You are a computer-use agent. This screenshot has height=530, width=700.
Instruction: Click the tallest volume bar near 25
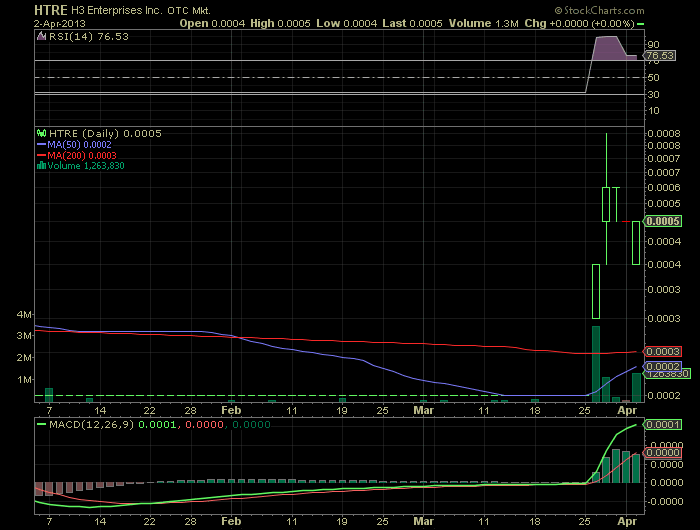click(596, 364)
